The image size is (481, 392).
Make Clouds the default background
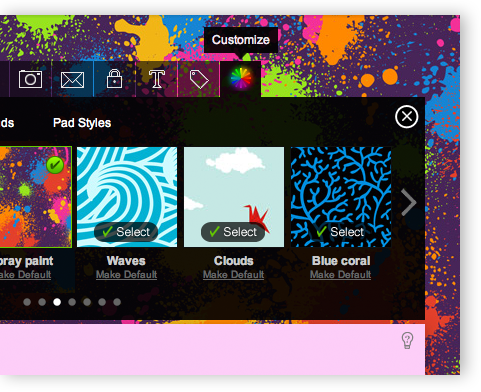tap(233, 275)
